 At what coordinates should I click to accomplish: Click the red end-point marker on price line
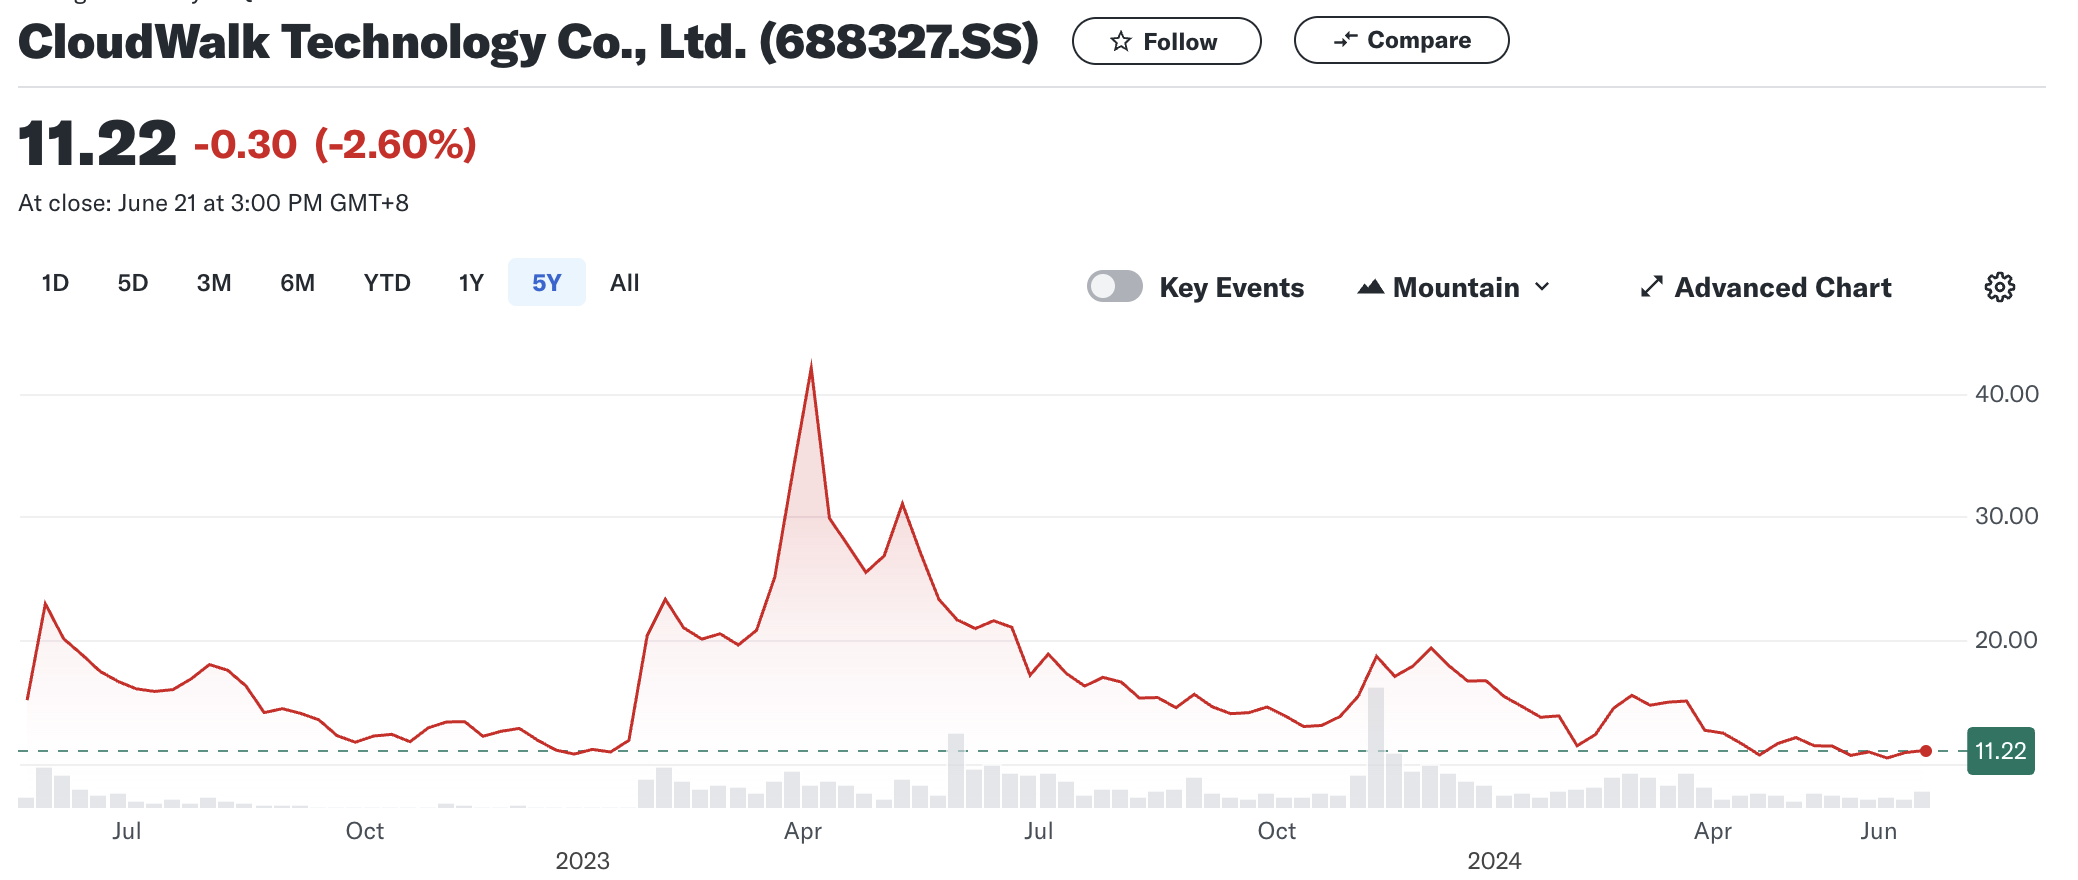1926,751
